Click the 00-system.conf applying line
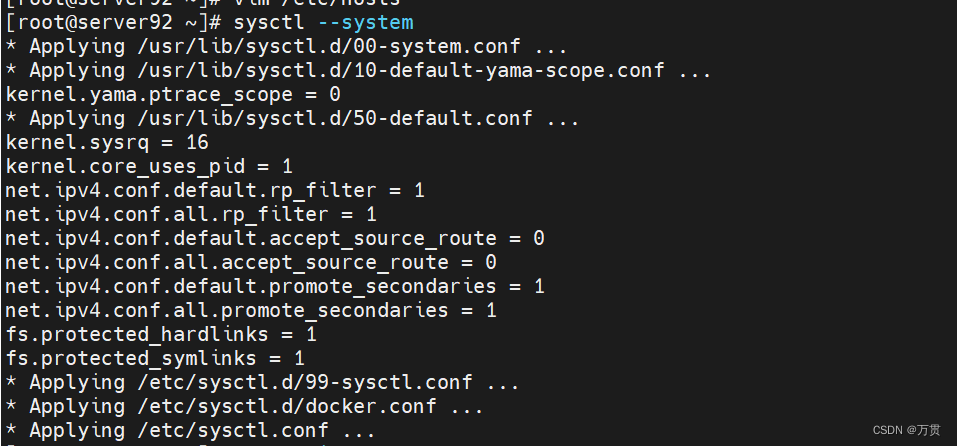The image size is (957, 446). pyautogui.click(x=286, y=47)
